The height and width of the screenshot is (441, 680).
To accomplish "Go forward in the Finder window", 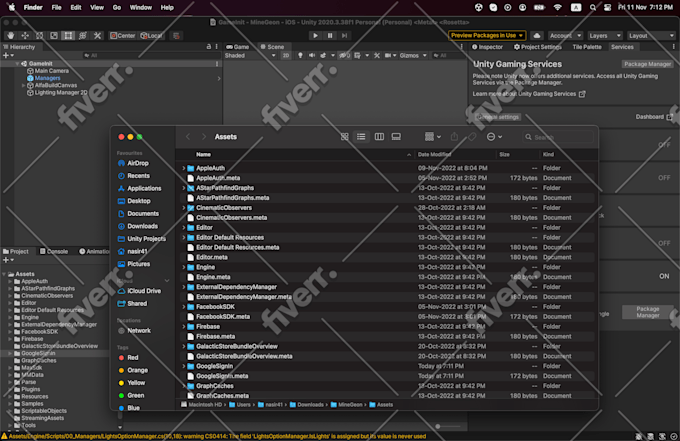I will click(x=203, y=137).
